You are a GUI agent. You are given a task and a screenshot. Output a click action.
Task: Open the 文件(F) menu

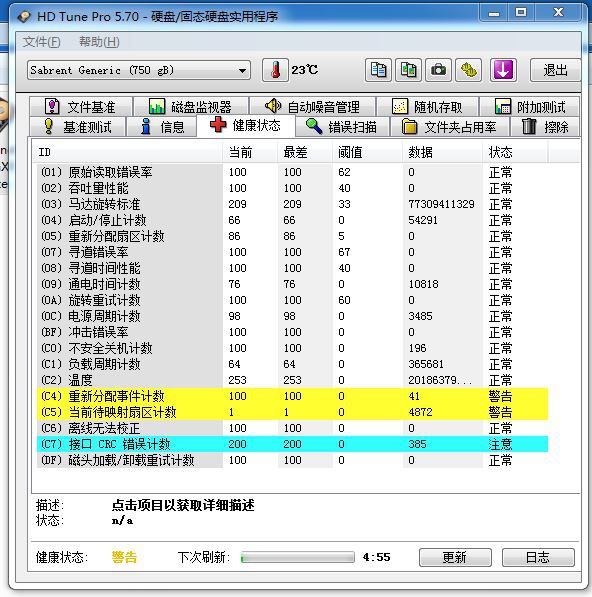pos(41,42)
